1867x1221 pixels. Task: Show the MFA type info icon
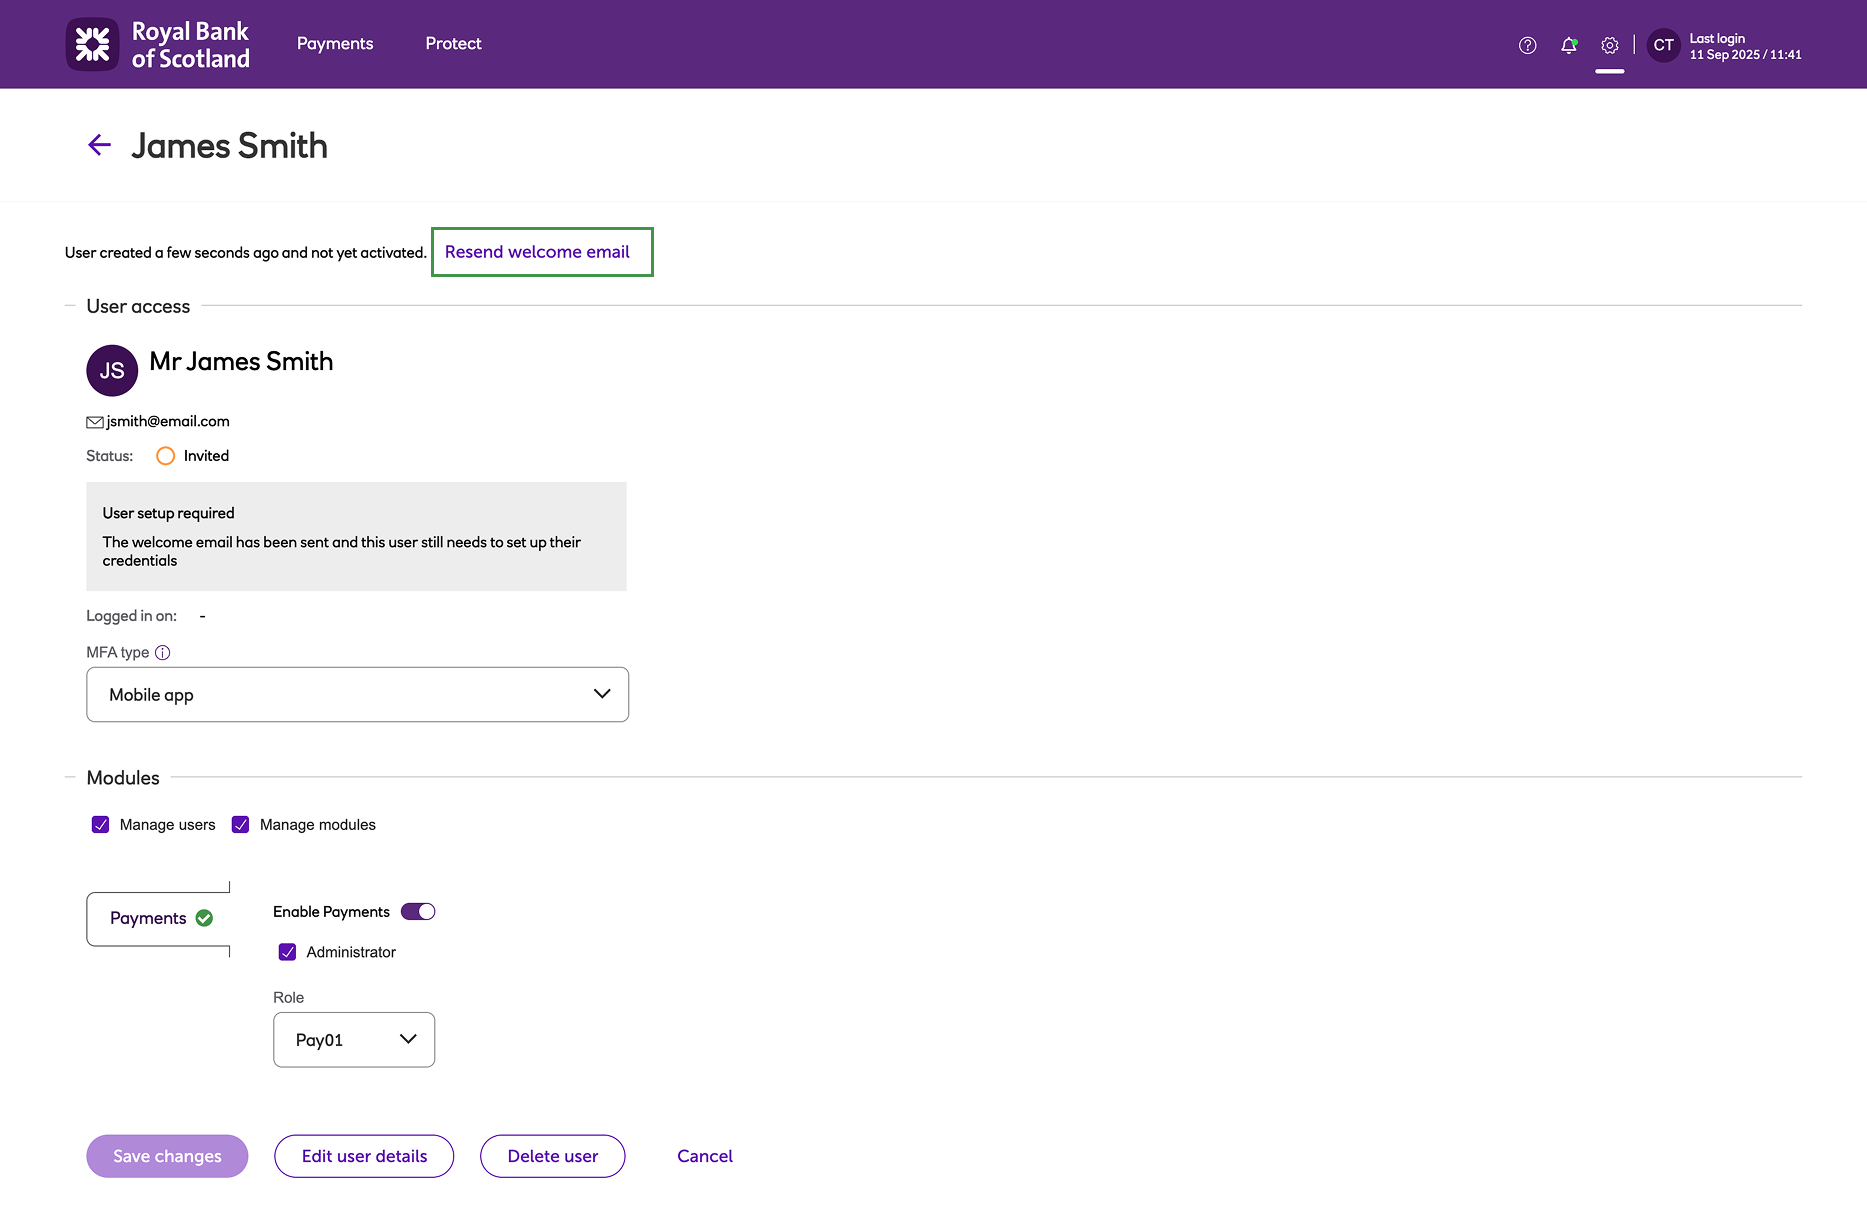162,652
